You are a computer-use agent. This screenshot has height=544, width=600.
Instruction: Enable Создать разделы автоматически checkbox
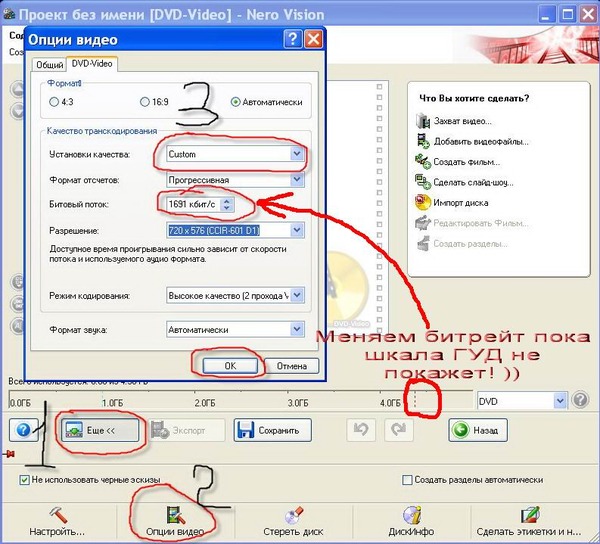408,480
